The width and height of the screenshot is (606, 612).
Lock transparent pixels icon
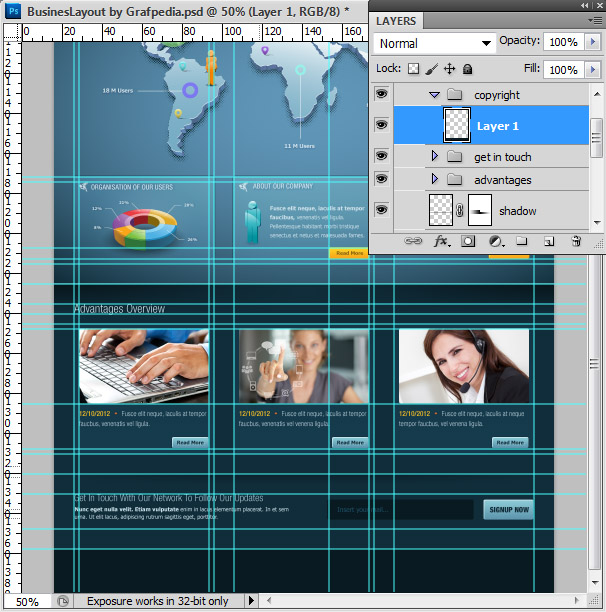(413, 69)
